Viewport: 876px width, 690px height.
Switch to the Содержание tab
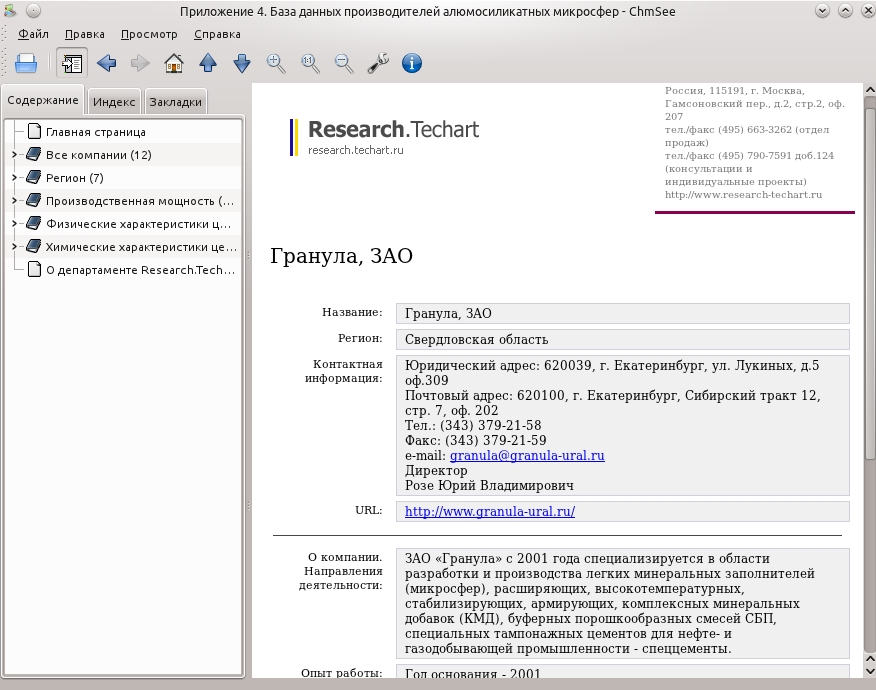(42, 101)
